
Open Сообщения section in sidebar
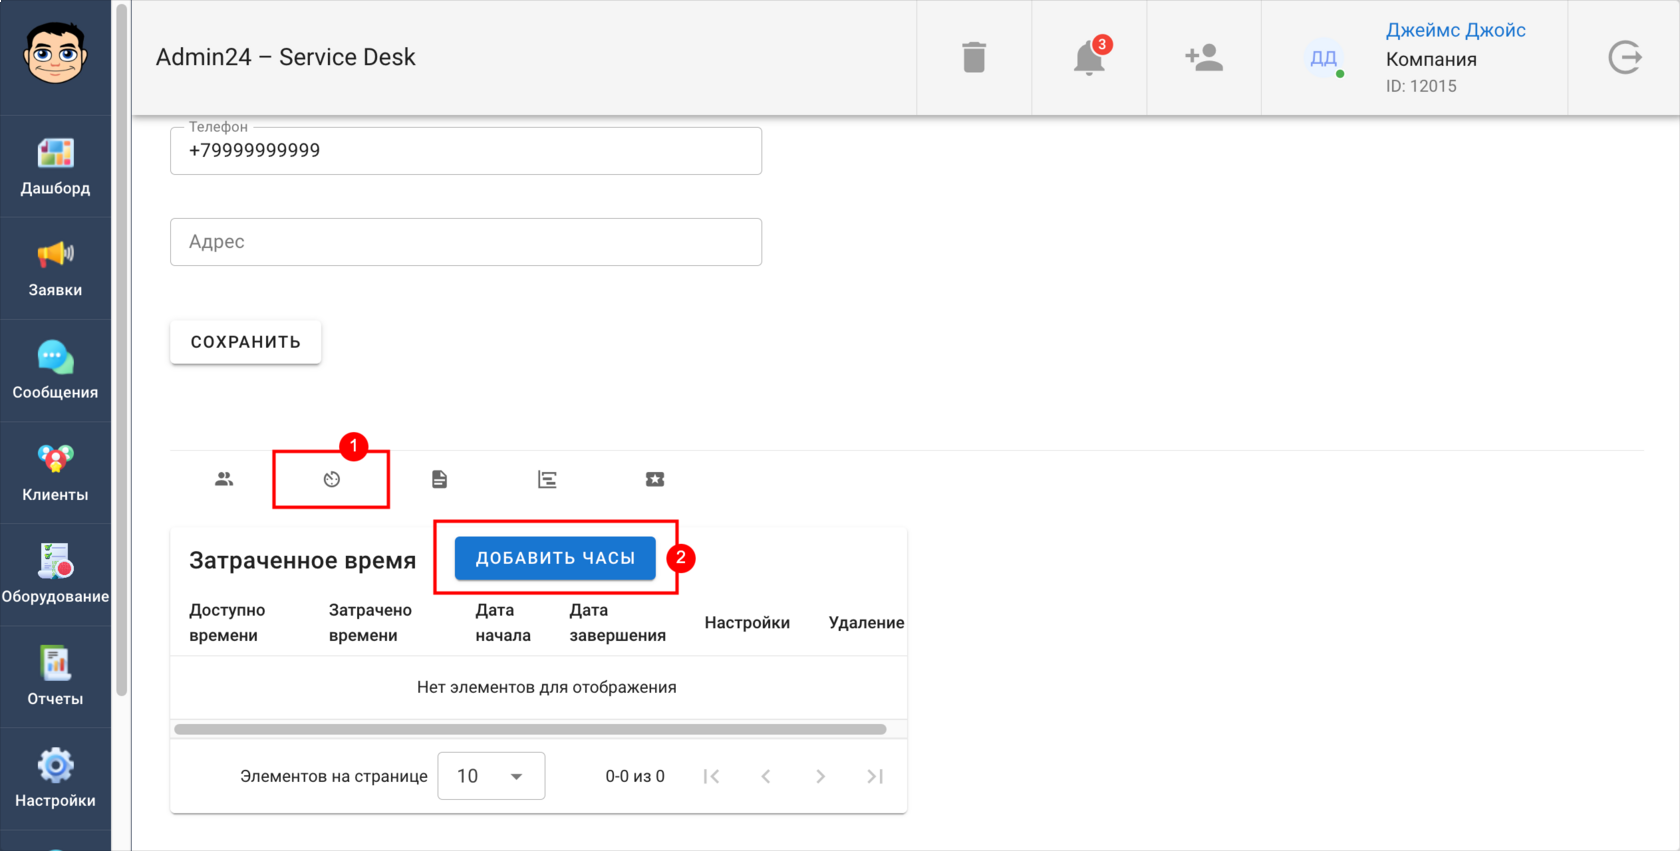(x=55, y=371)
